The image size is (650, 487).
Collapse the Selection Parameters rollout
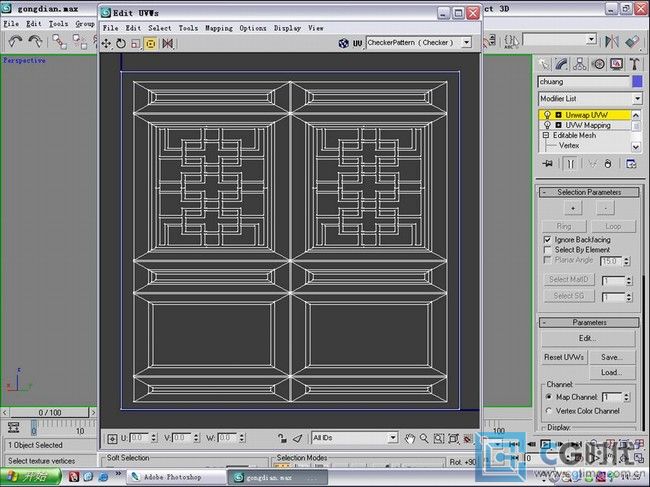[589, 192]
